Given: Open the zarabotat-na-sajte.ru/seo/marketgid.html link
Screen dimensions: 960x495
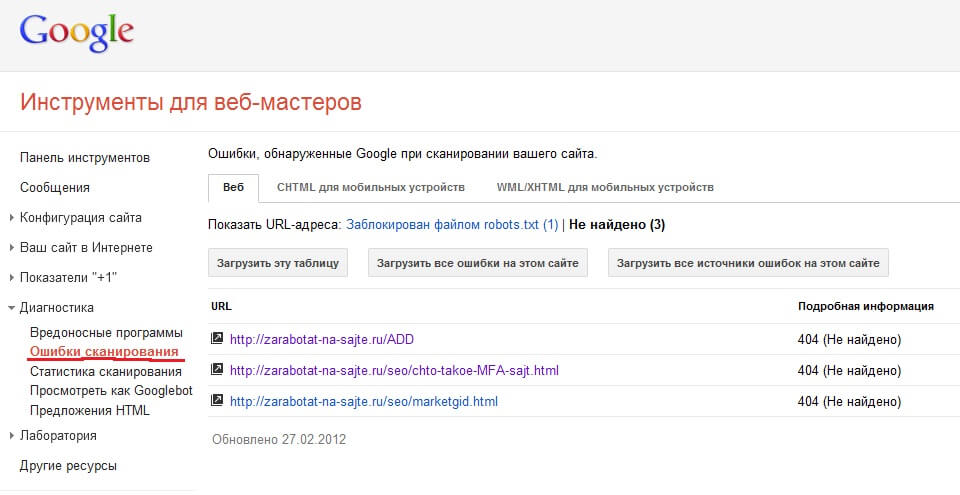Looking at the screenshot, I should 363,402.
